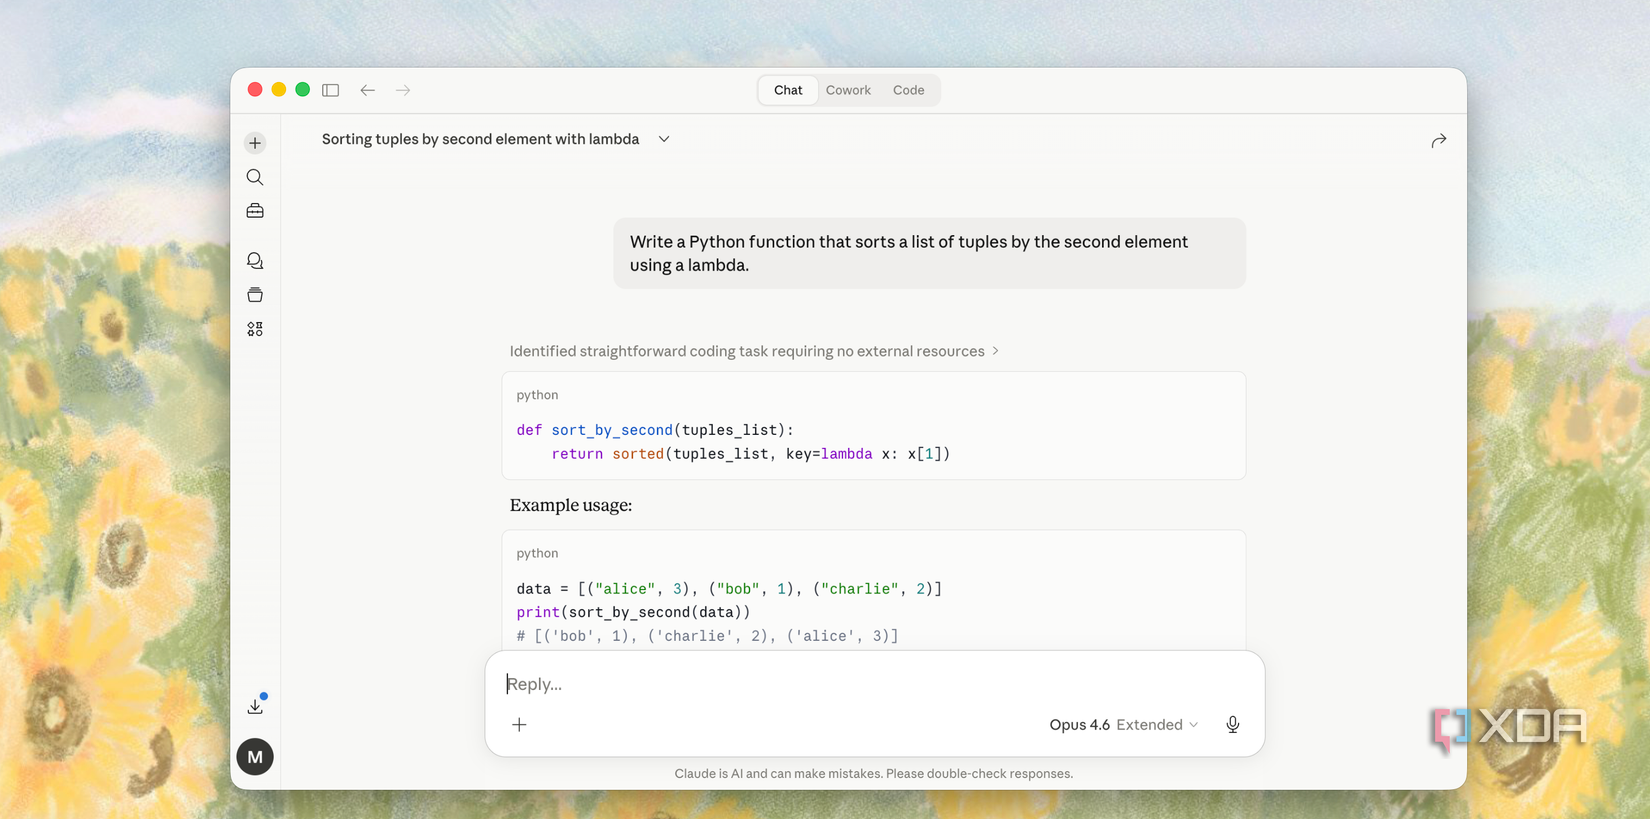
Task: Open the projects stack icon in sidebar
Action: (255, 295)
